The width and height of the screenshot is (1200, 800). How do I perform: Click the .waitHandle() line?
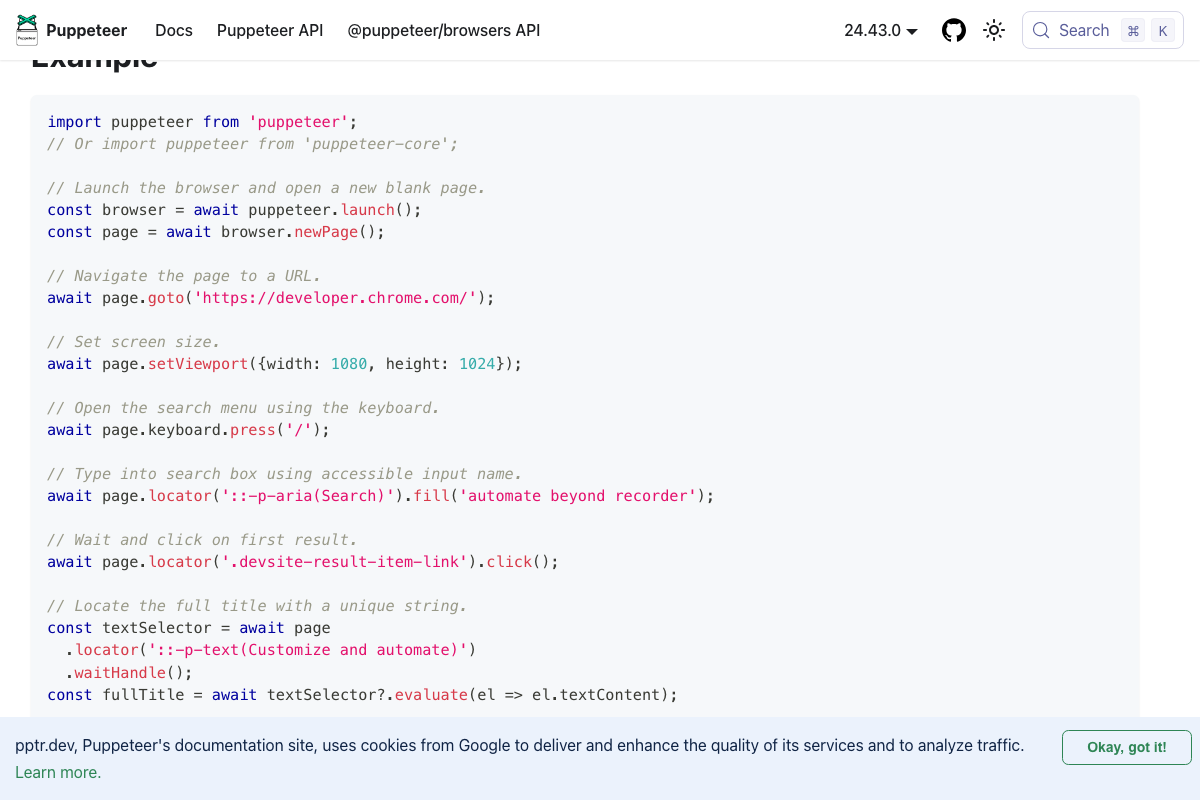pyautogui.click(x=129, y=672)
